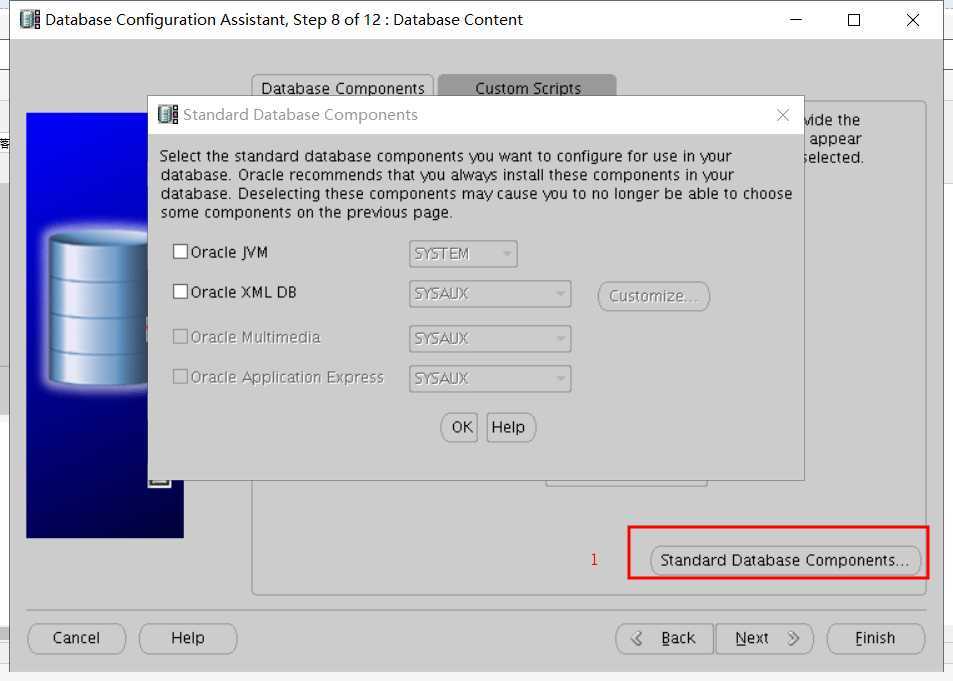Image resolution: width=953 pixels, height=681 pixels.
Task: Open SYSAUX dropdown beside Oracle Multimedia
Action: click(x=490, y=339)
